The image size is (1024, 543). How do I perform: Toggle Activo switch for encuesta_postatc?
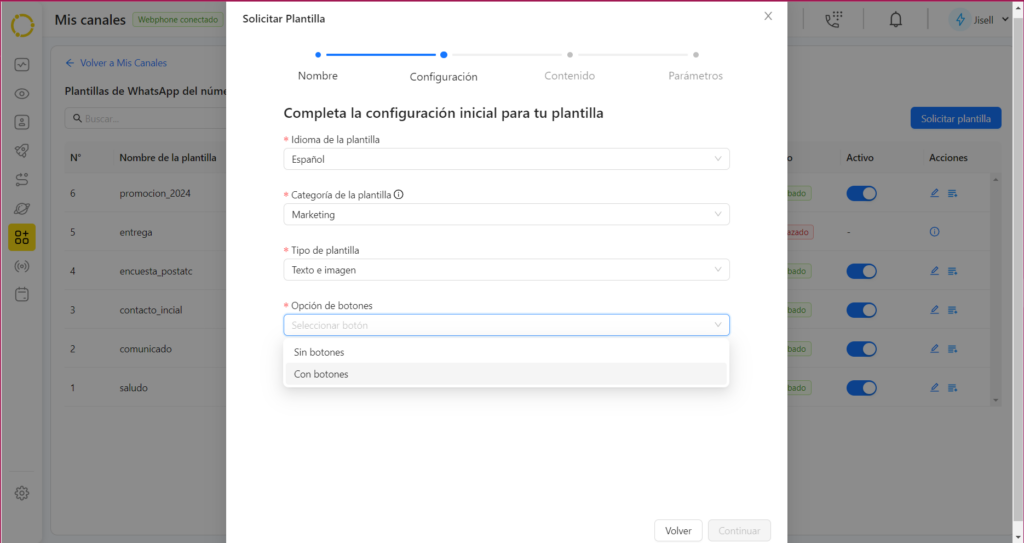click(861, 271)
